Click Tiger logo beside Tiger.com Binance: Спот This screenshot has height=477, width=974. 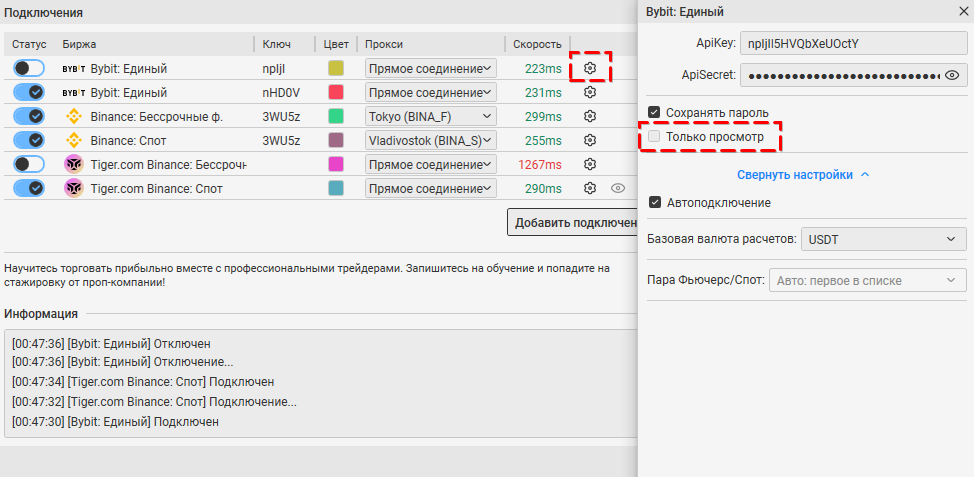coord(74,188)
